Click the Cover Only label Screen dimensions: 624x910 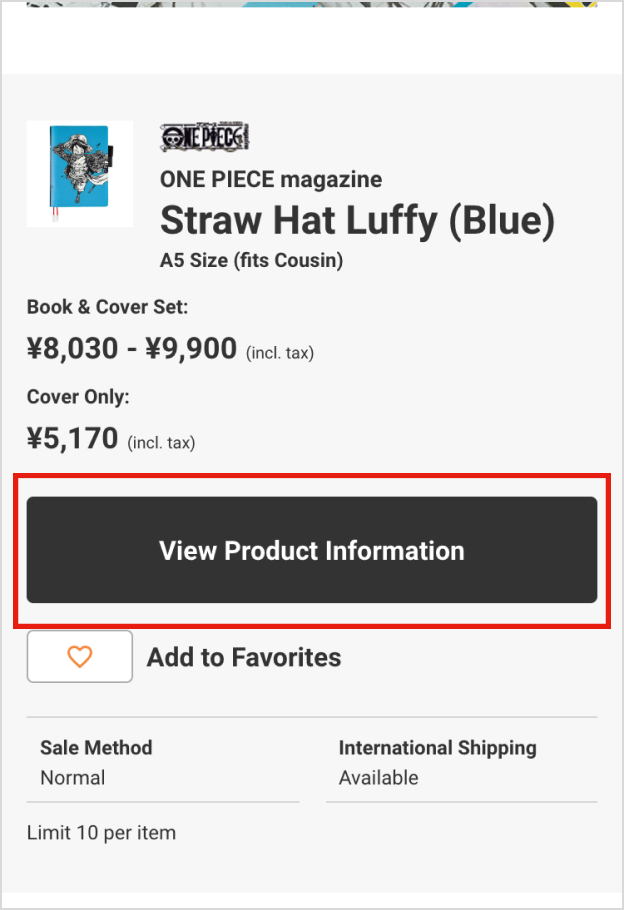coord(78,397)
